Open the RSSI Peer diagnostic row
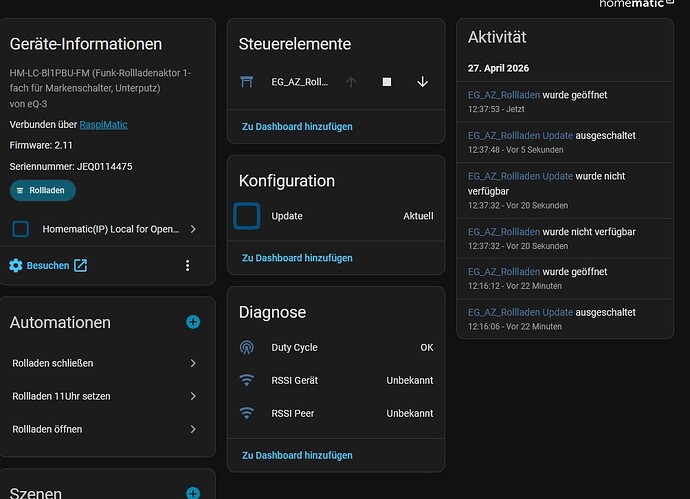Image resolution: width=690 pixels, height=499 pixels. (336, 413)
